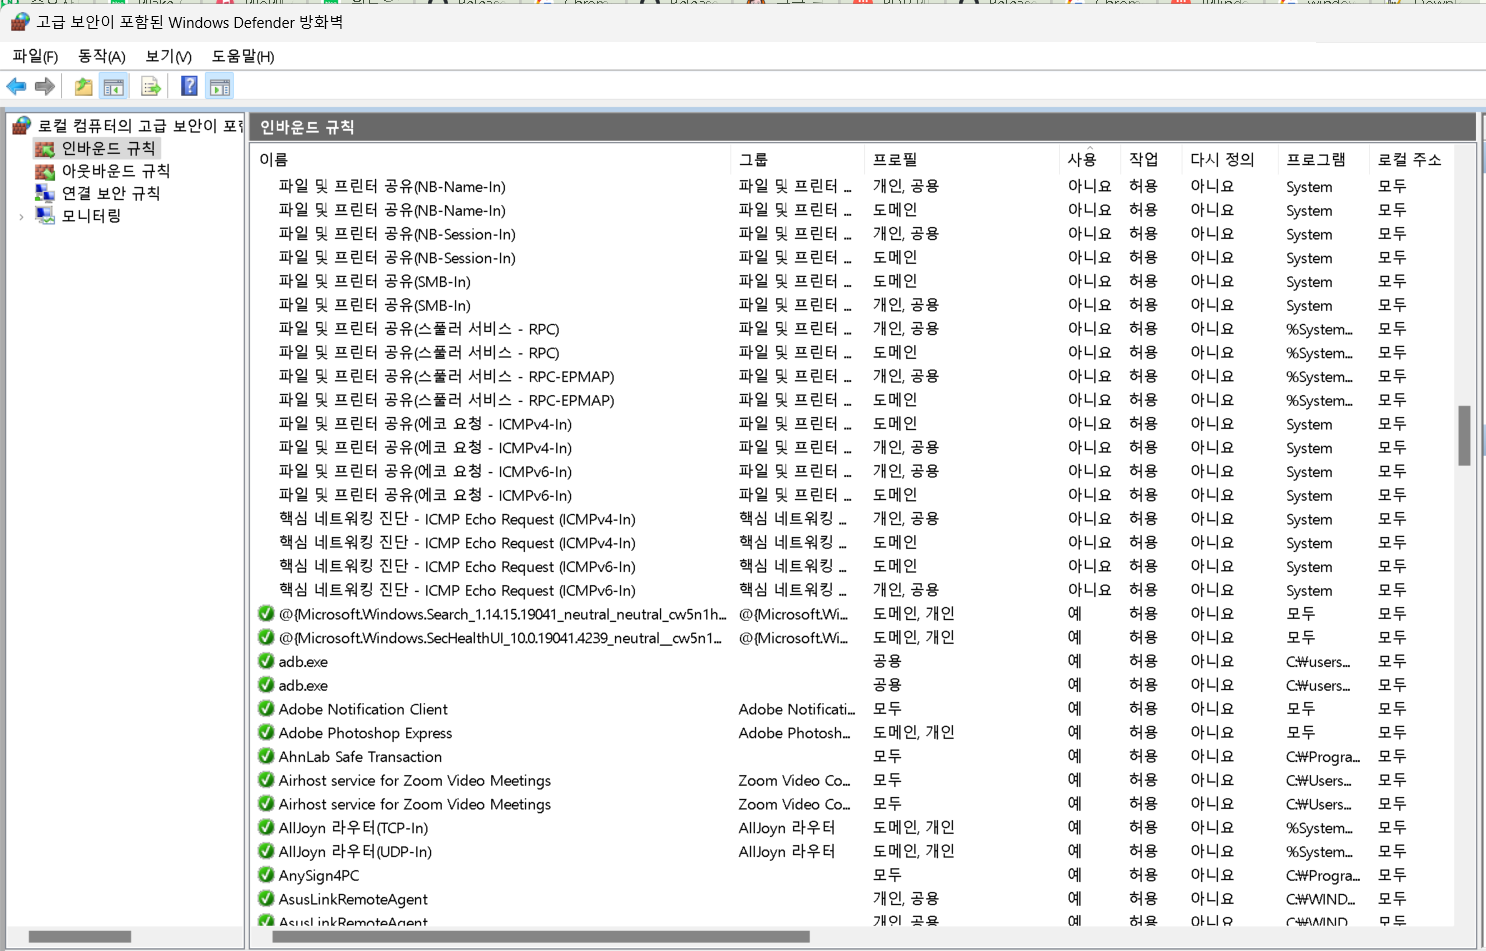The image size is (1486, 951).
Task: Click the 연결 보안 규칙 tree icon
Action: (x=45, y=193)
